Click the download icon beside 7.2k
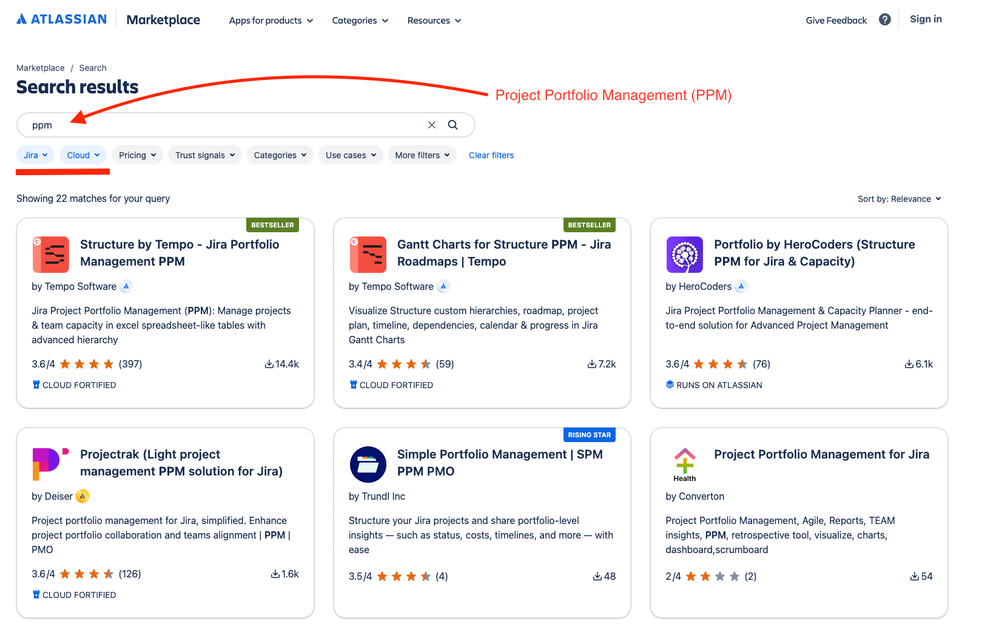The height and width of the screenshot is (624, 999). coord(592,364)
